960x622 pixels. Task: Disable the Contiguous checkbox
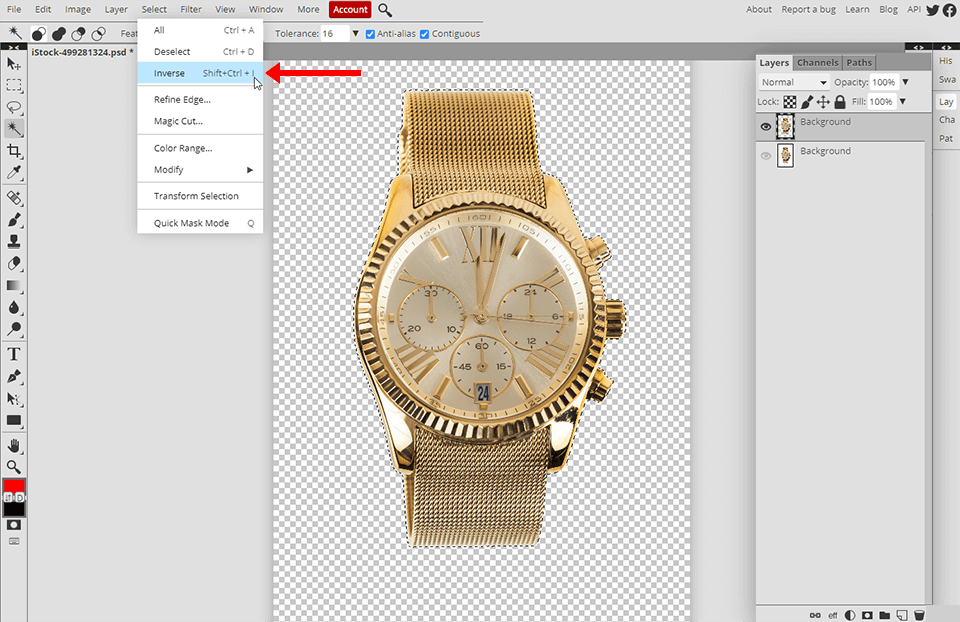point(425,34)
